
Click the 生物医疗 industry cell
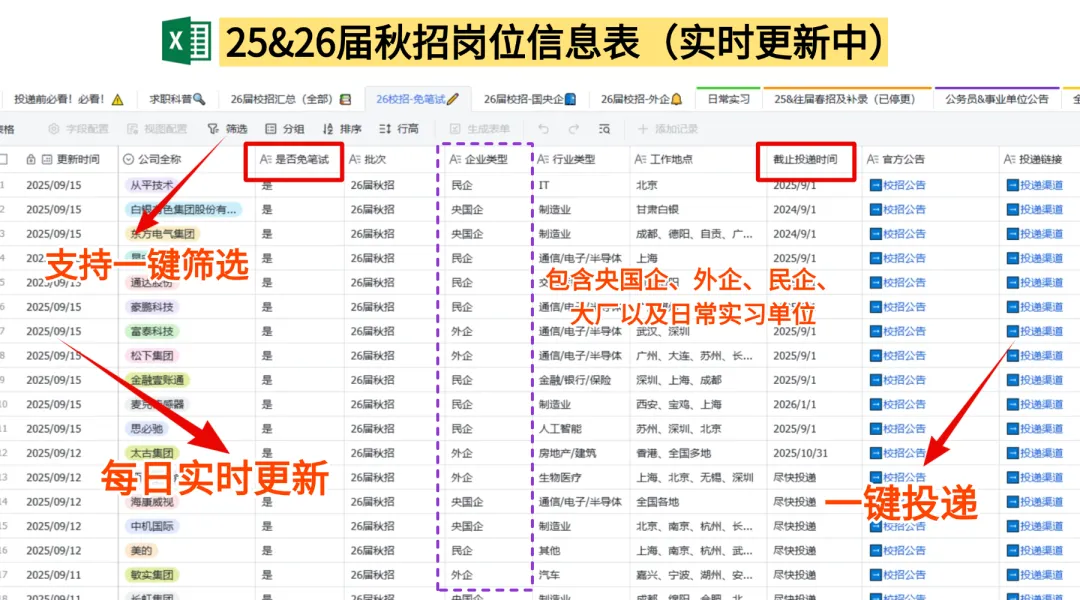(x=560, y=477)
